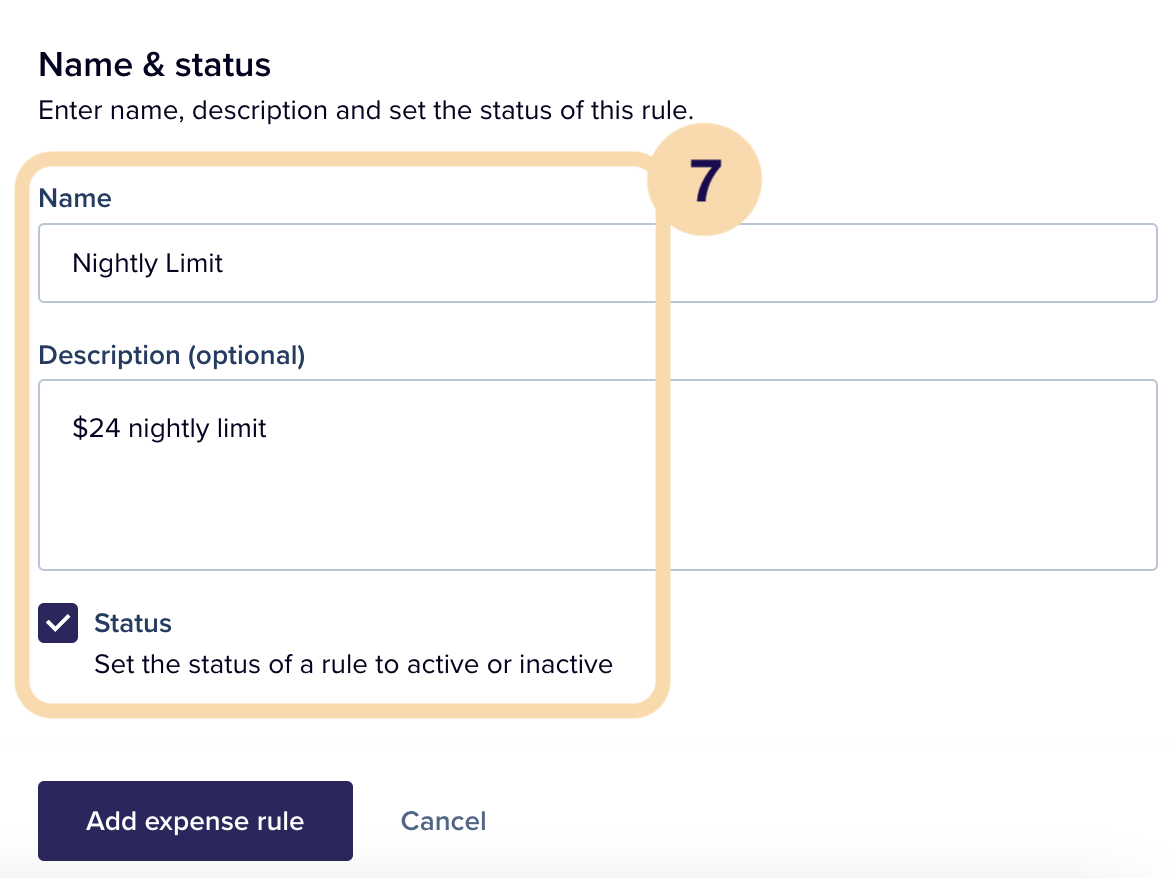Click the Name field label
Viewport: 1172px width, 878px height.
tap(75, 198)
